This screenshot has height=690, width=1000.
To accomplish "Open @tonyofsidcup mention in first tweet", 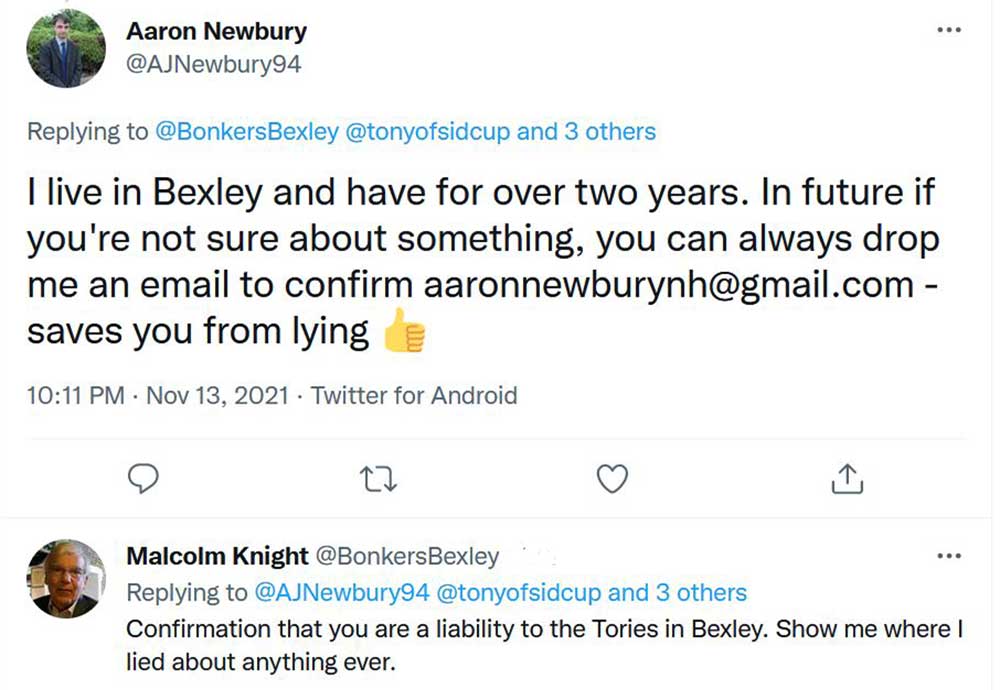I will [428, 131].
